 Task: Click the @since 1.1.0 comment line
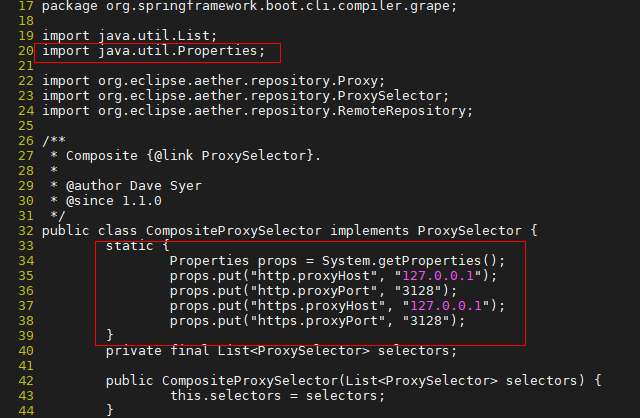pyautogui.click(x=113, y=201)
